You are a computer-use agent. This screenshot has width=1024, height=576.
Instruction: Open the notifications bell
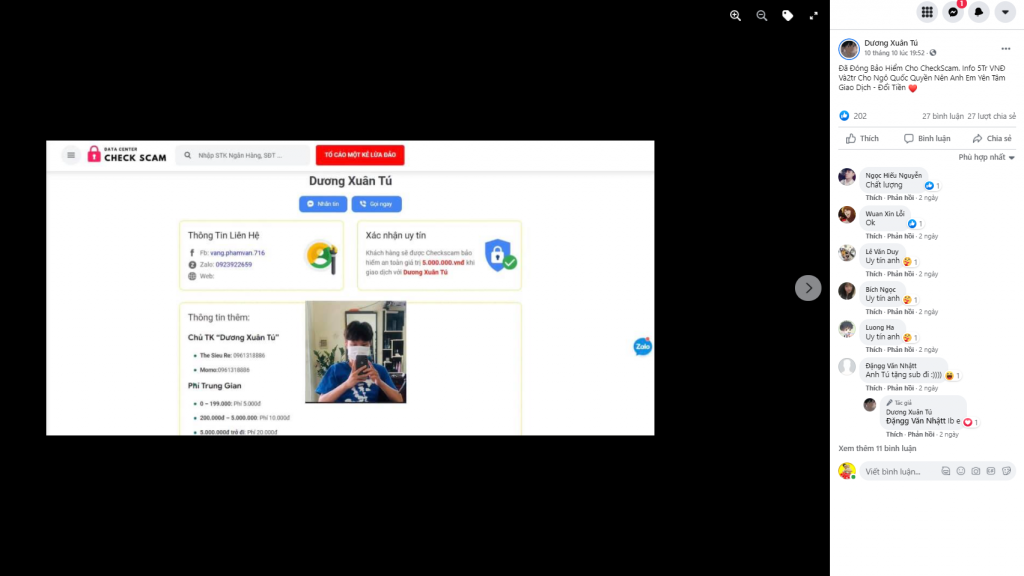click(x=979, y=12)
